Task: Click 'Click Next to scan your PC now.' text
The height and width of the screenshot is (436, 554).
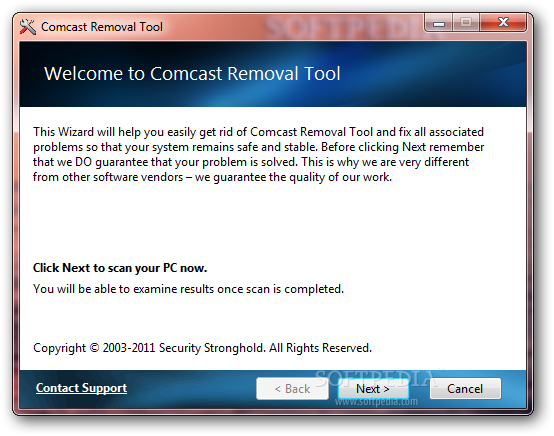Action: (x=120, y=268)
